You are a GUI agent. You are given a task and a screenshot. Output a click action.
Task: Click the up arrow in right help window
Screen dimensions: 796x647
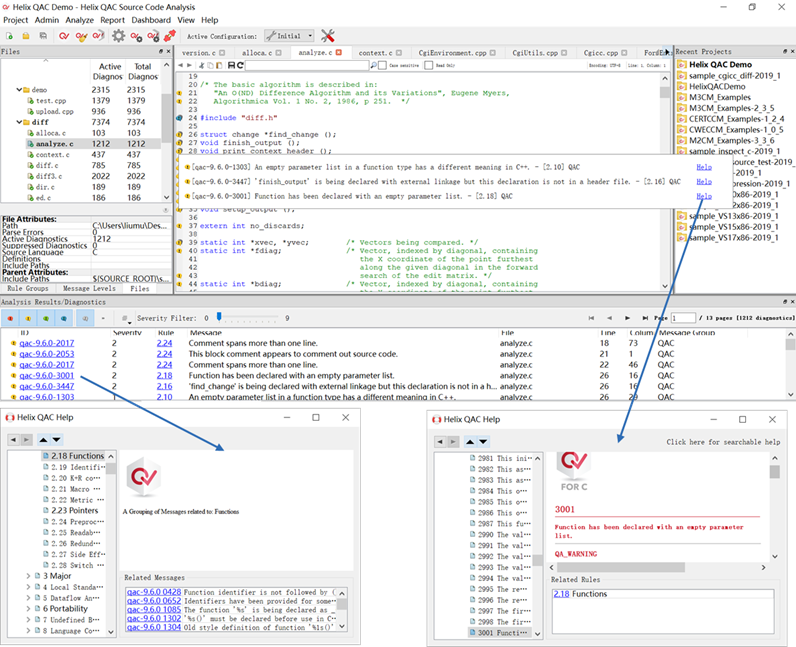click(x=470, y=442)
